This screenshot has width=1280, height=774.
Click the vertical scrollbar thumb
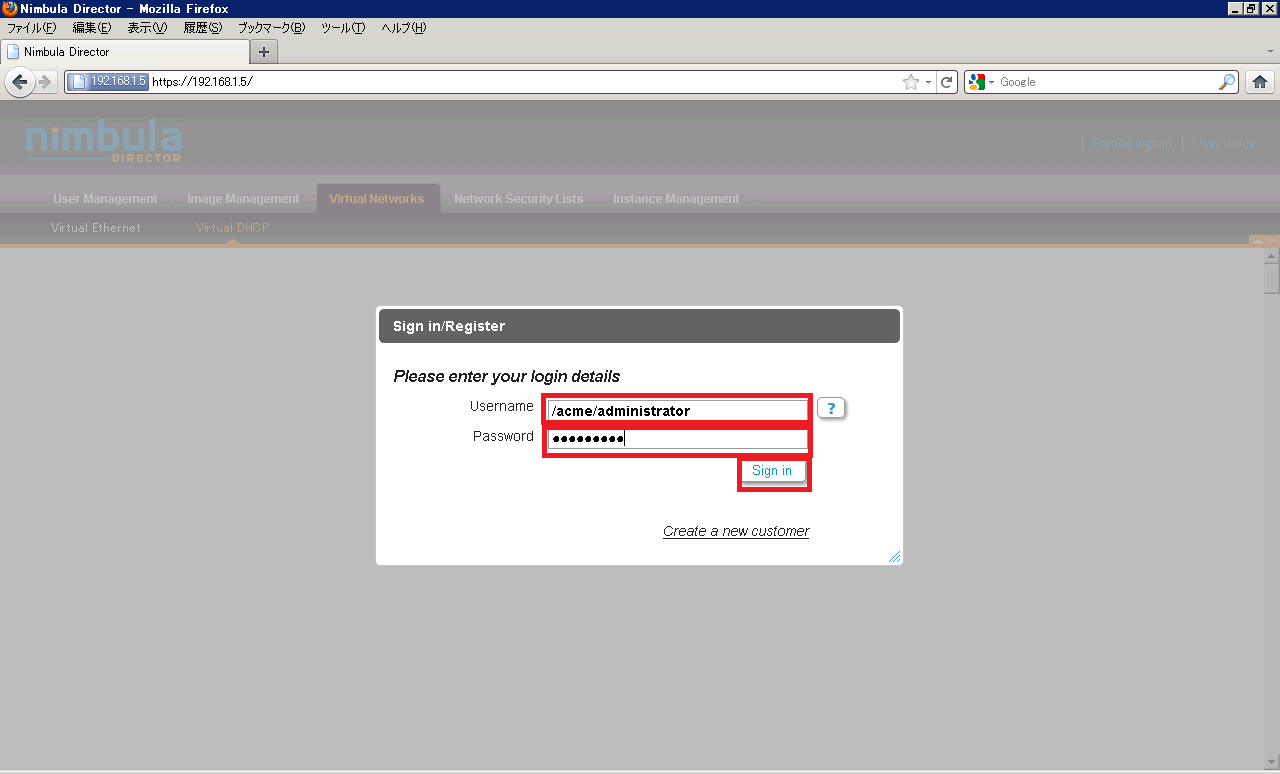1272,277
